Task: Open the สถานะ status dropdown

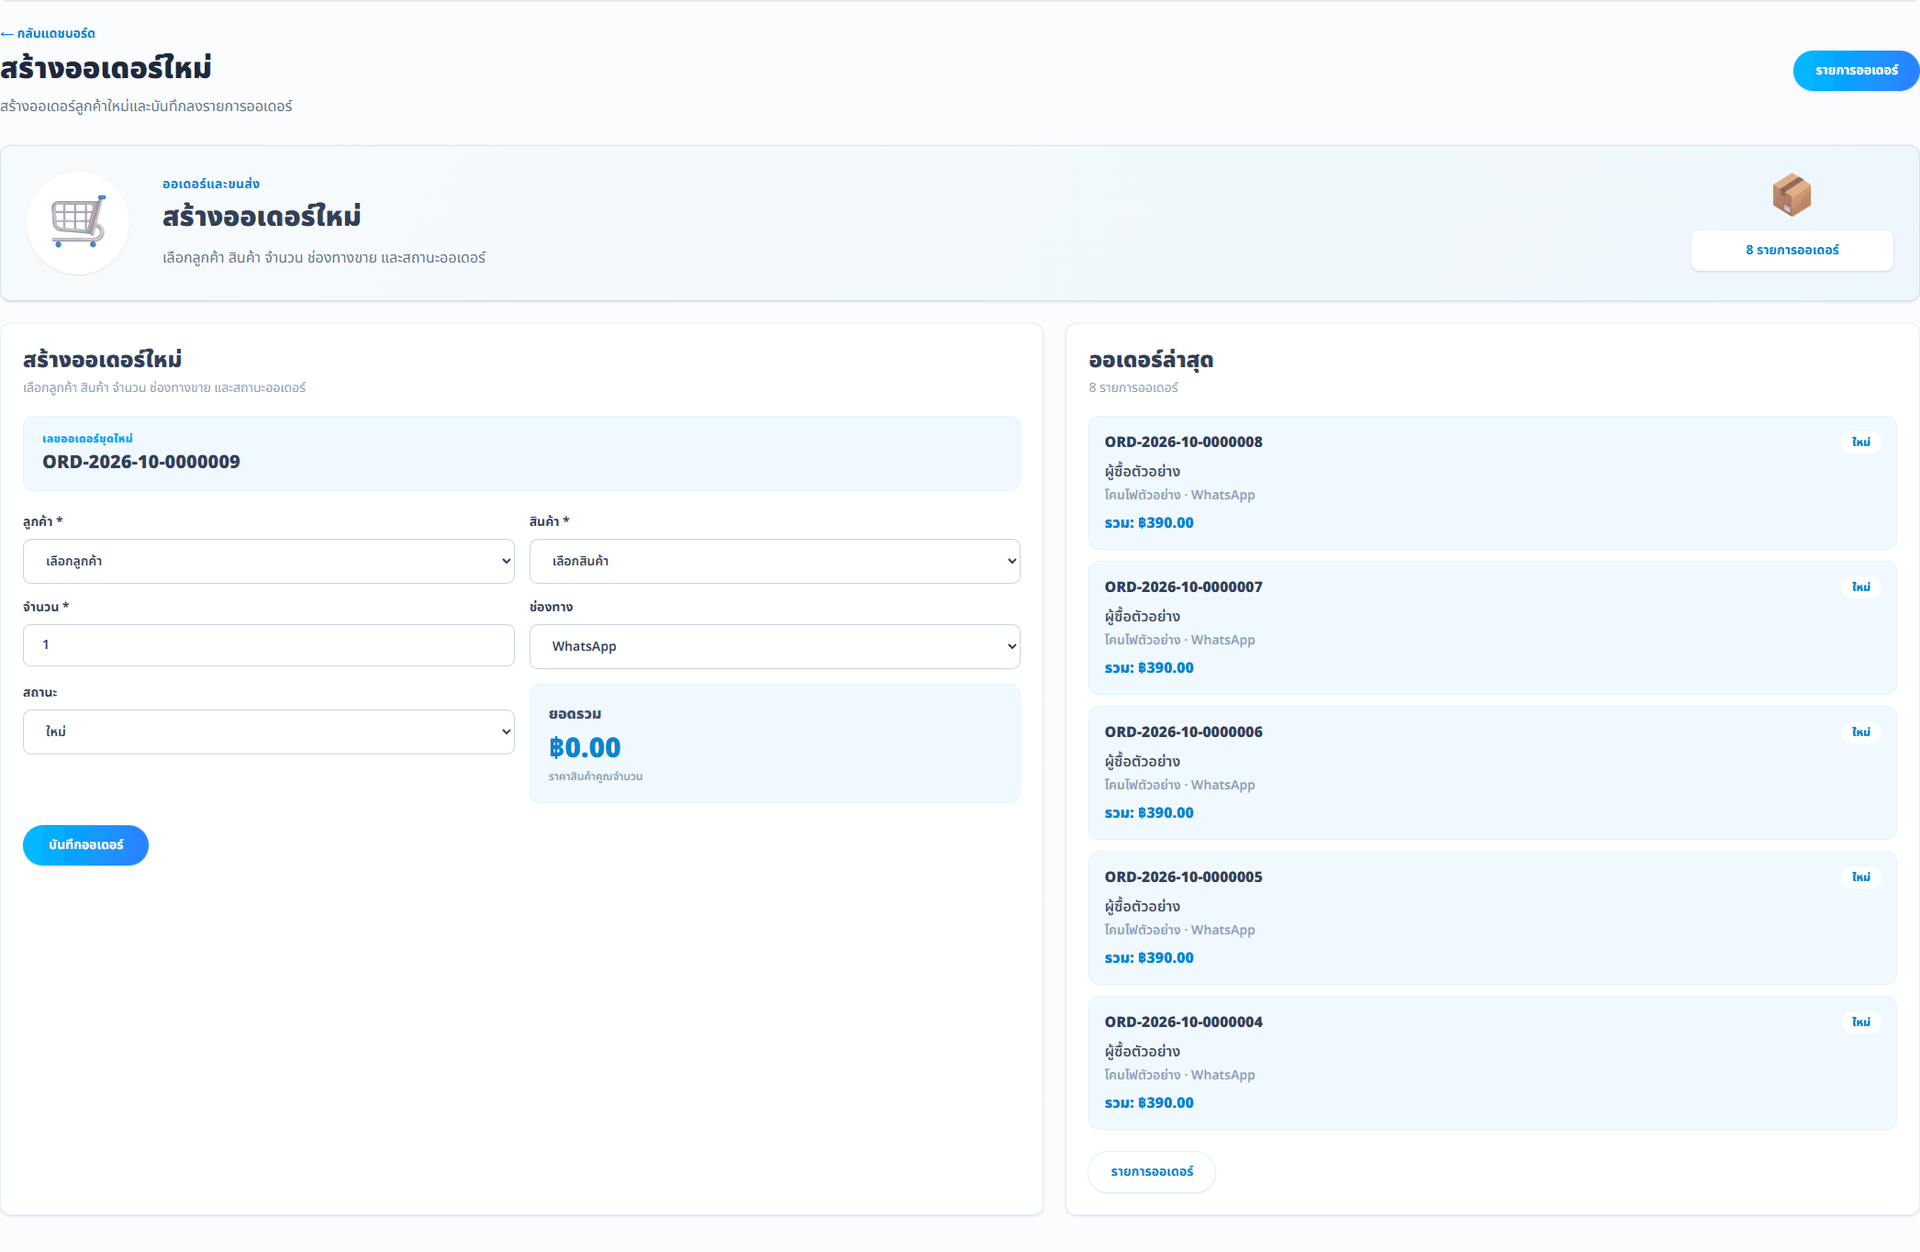Action: 269,732
